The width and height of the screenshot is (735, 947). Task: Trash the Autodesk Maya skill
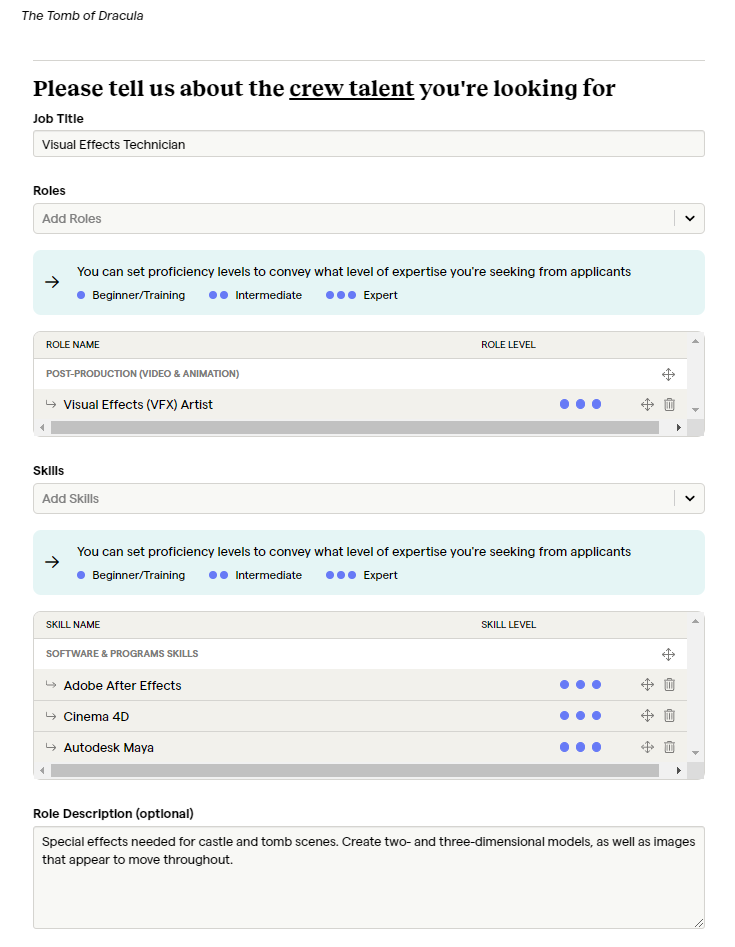(x=669, y=747)
